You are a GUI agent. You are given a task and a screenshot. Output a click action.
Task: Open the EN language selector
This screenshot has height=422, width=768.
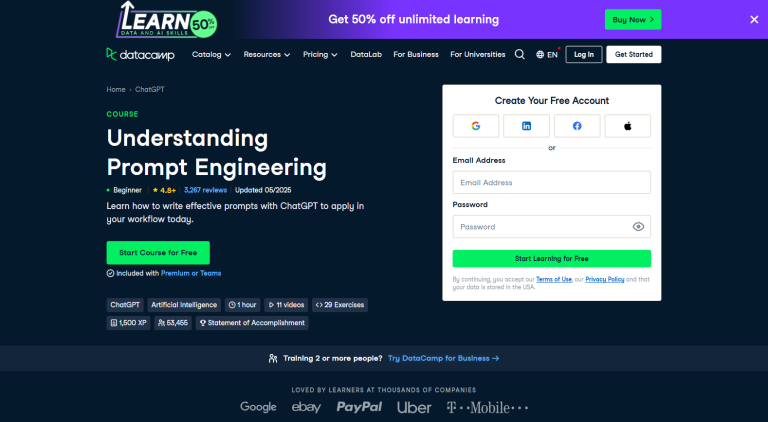[547, 54]
